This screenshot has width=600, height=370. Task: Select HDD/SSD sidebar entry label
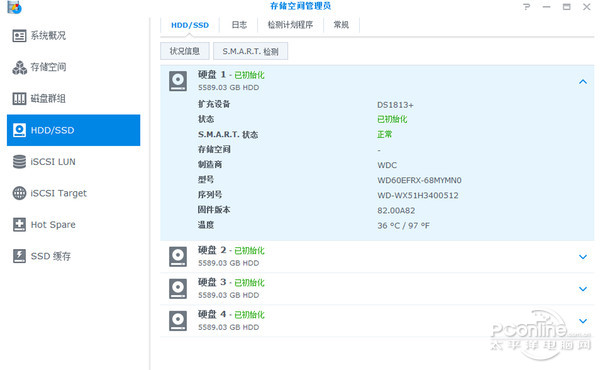[52, 130]
